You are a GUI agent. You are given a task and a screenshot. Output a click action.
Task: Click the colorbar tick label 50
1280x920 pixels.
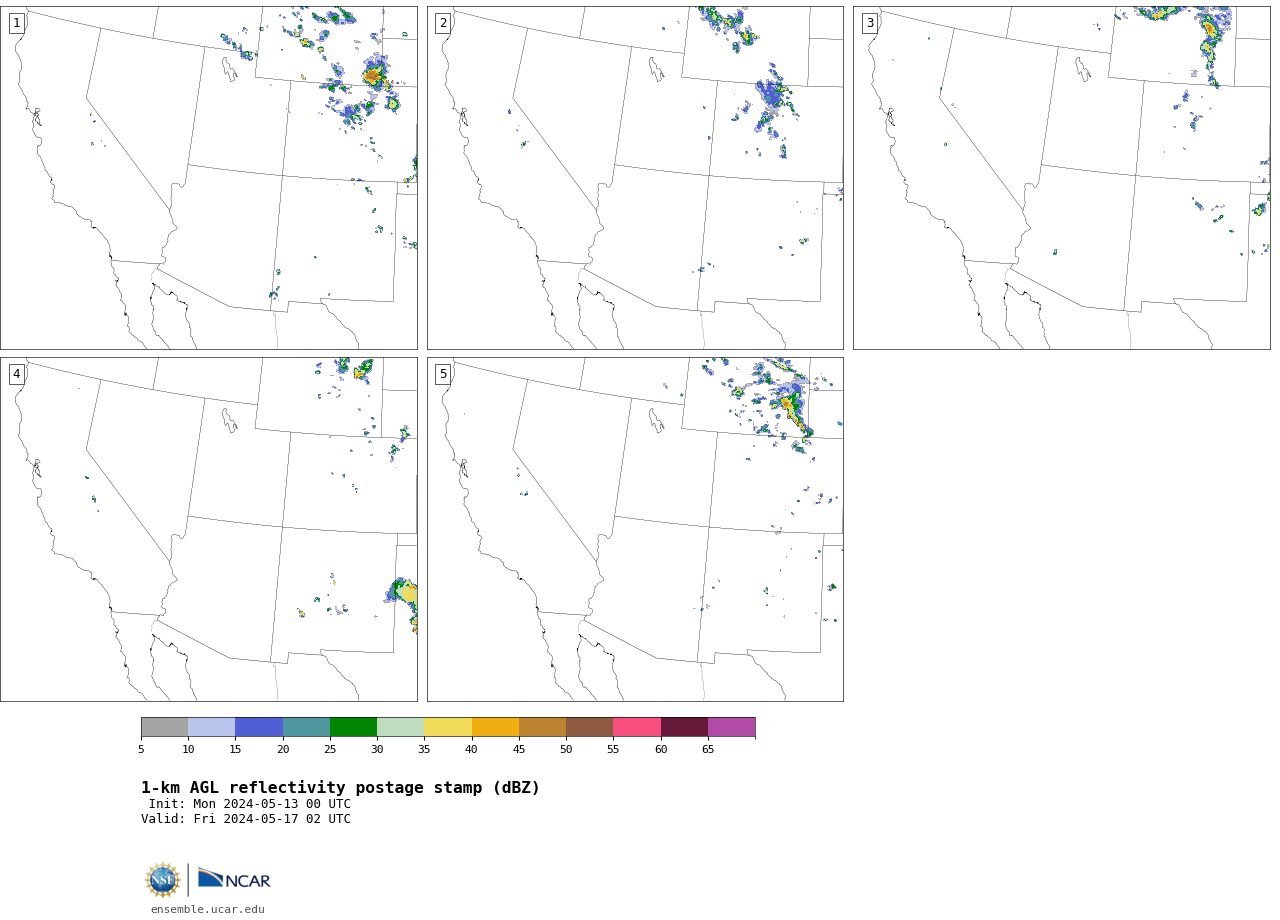[566, 749]
